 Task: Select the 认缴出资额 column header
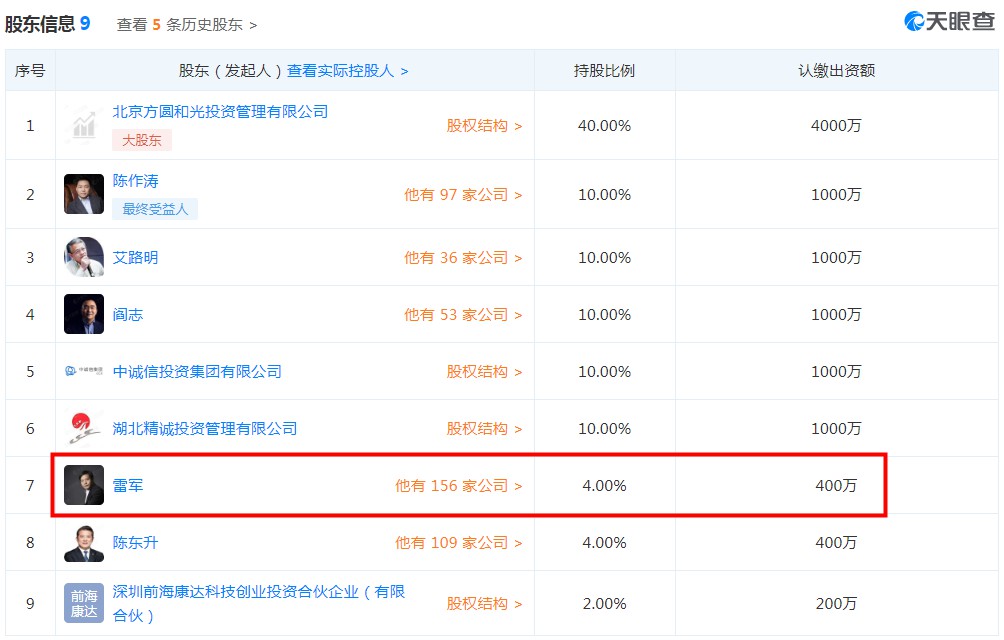point(836,70)
